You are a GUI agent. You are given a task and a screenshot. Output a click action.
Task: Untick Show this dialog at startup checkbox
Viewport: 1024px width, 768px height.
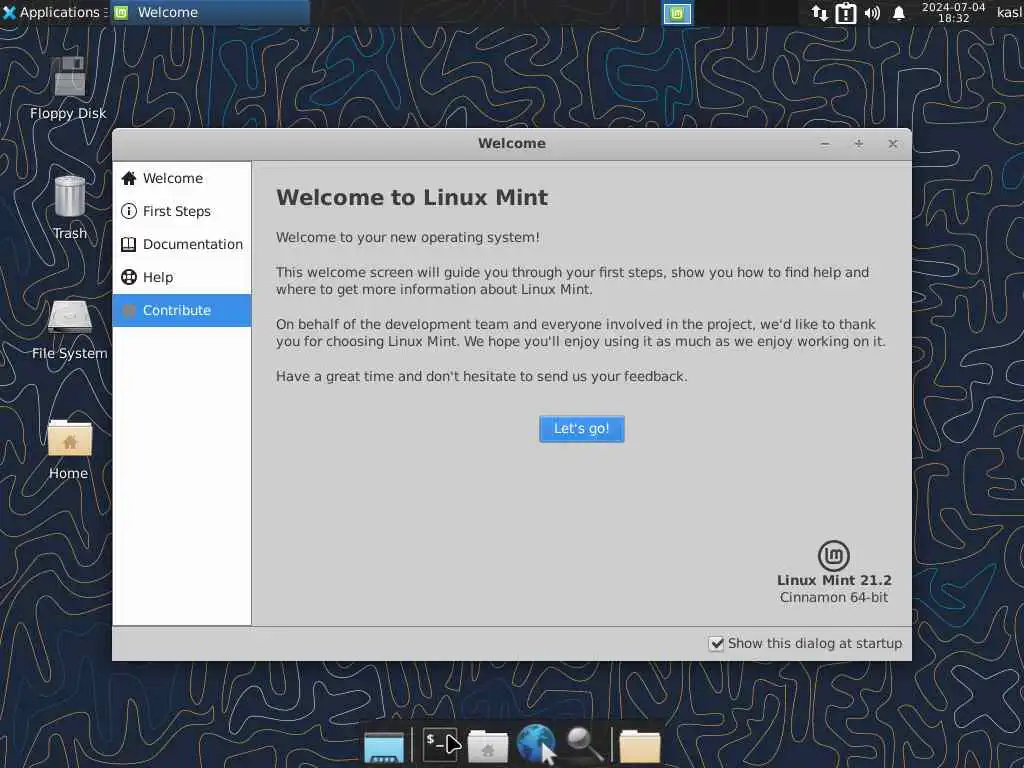coord(716,643)
